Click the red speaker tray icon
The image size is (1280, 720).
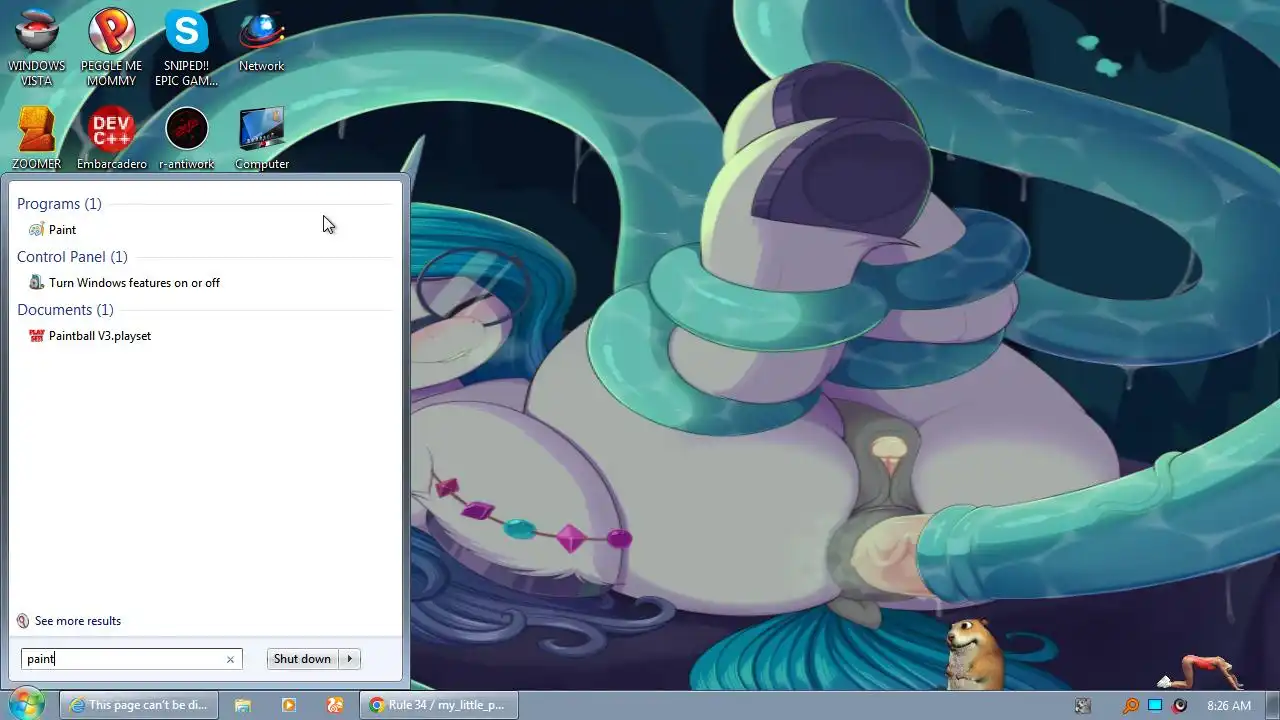click(1180, 706)
